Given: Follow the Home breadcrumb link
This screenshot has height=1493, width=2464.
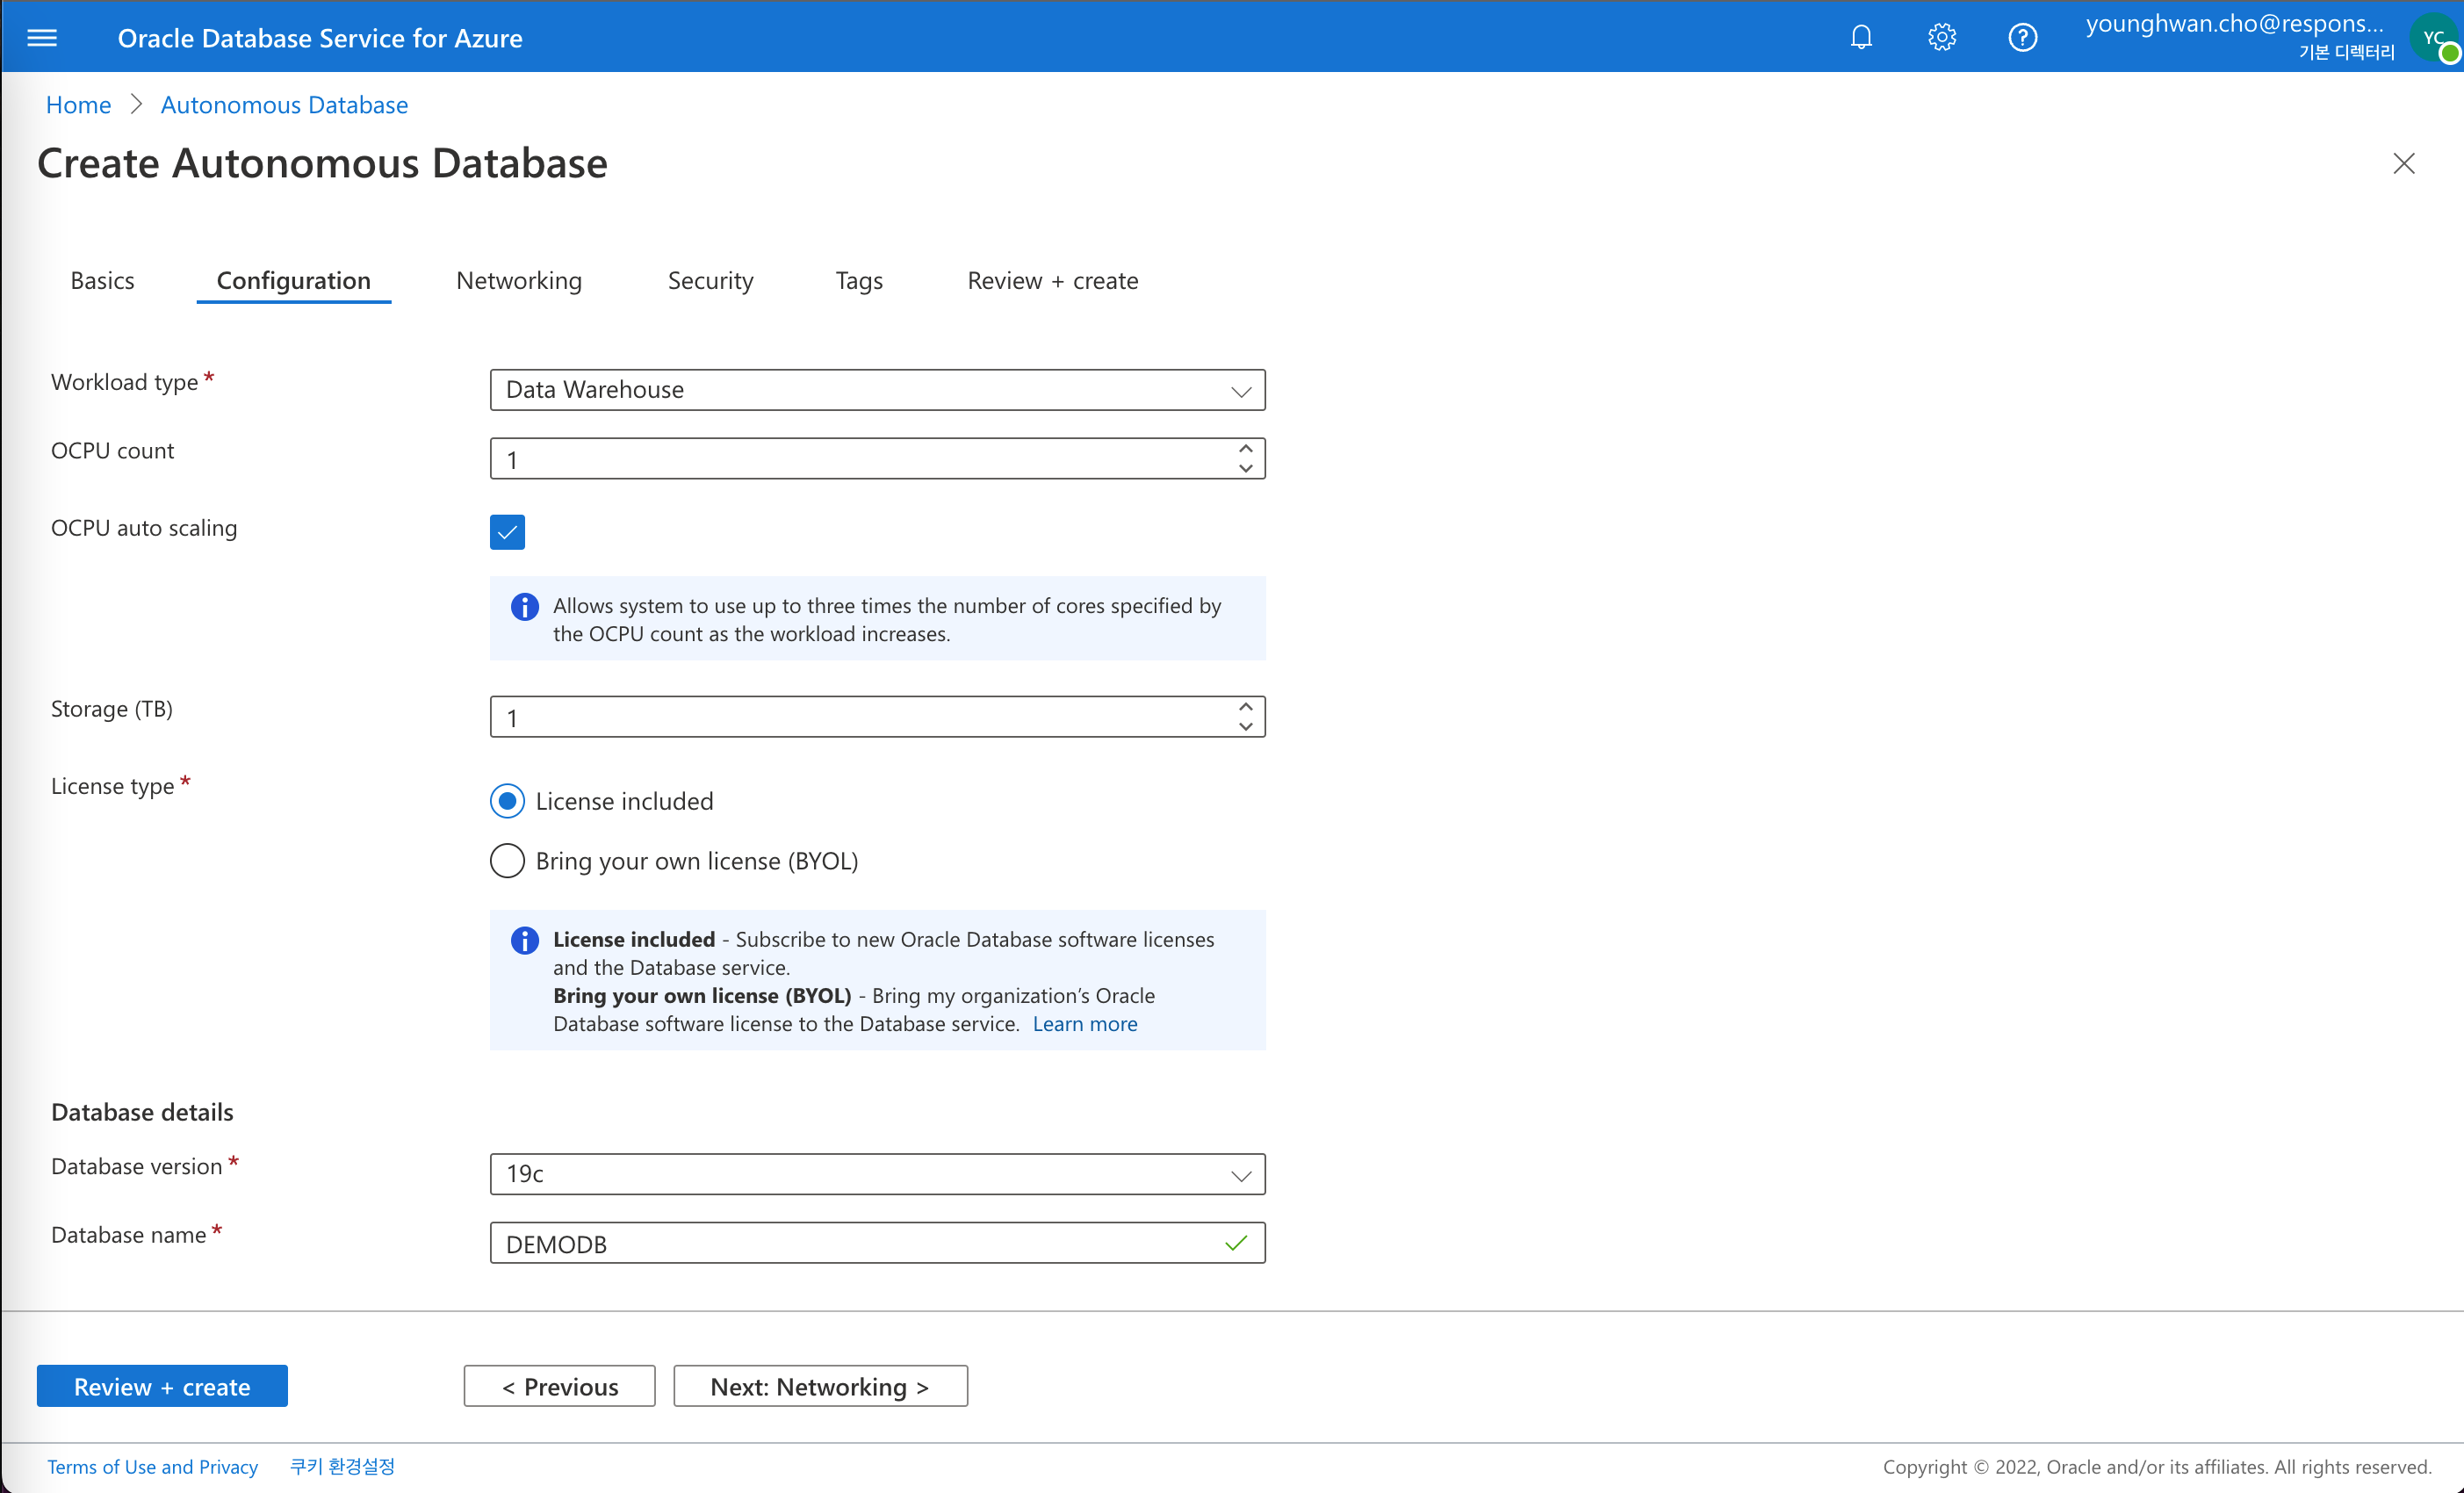Looking at the screenshot, I should pos(78,105).
